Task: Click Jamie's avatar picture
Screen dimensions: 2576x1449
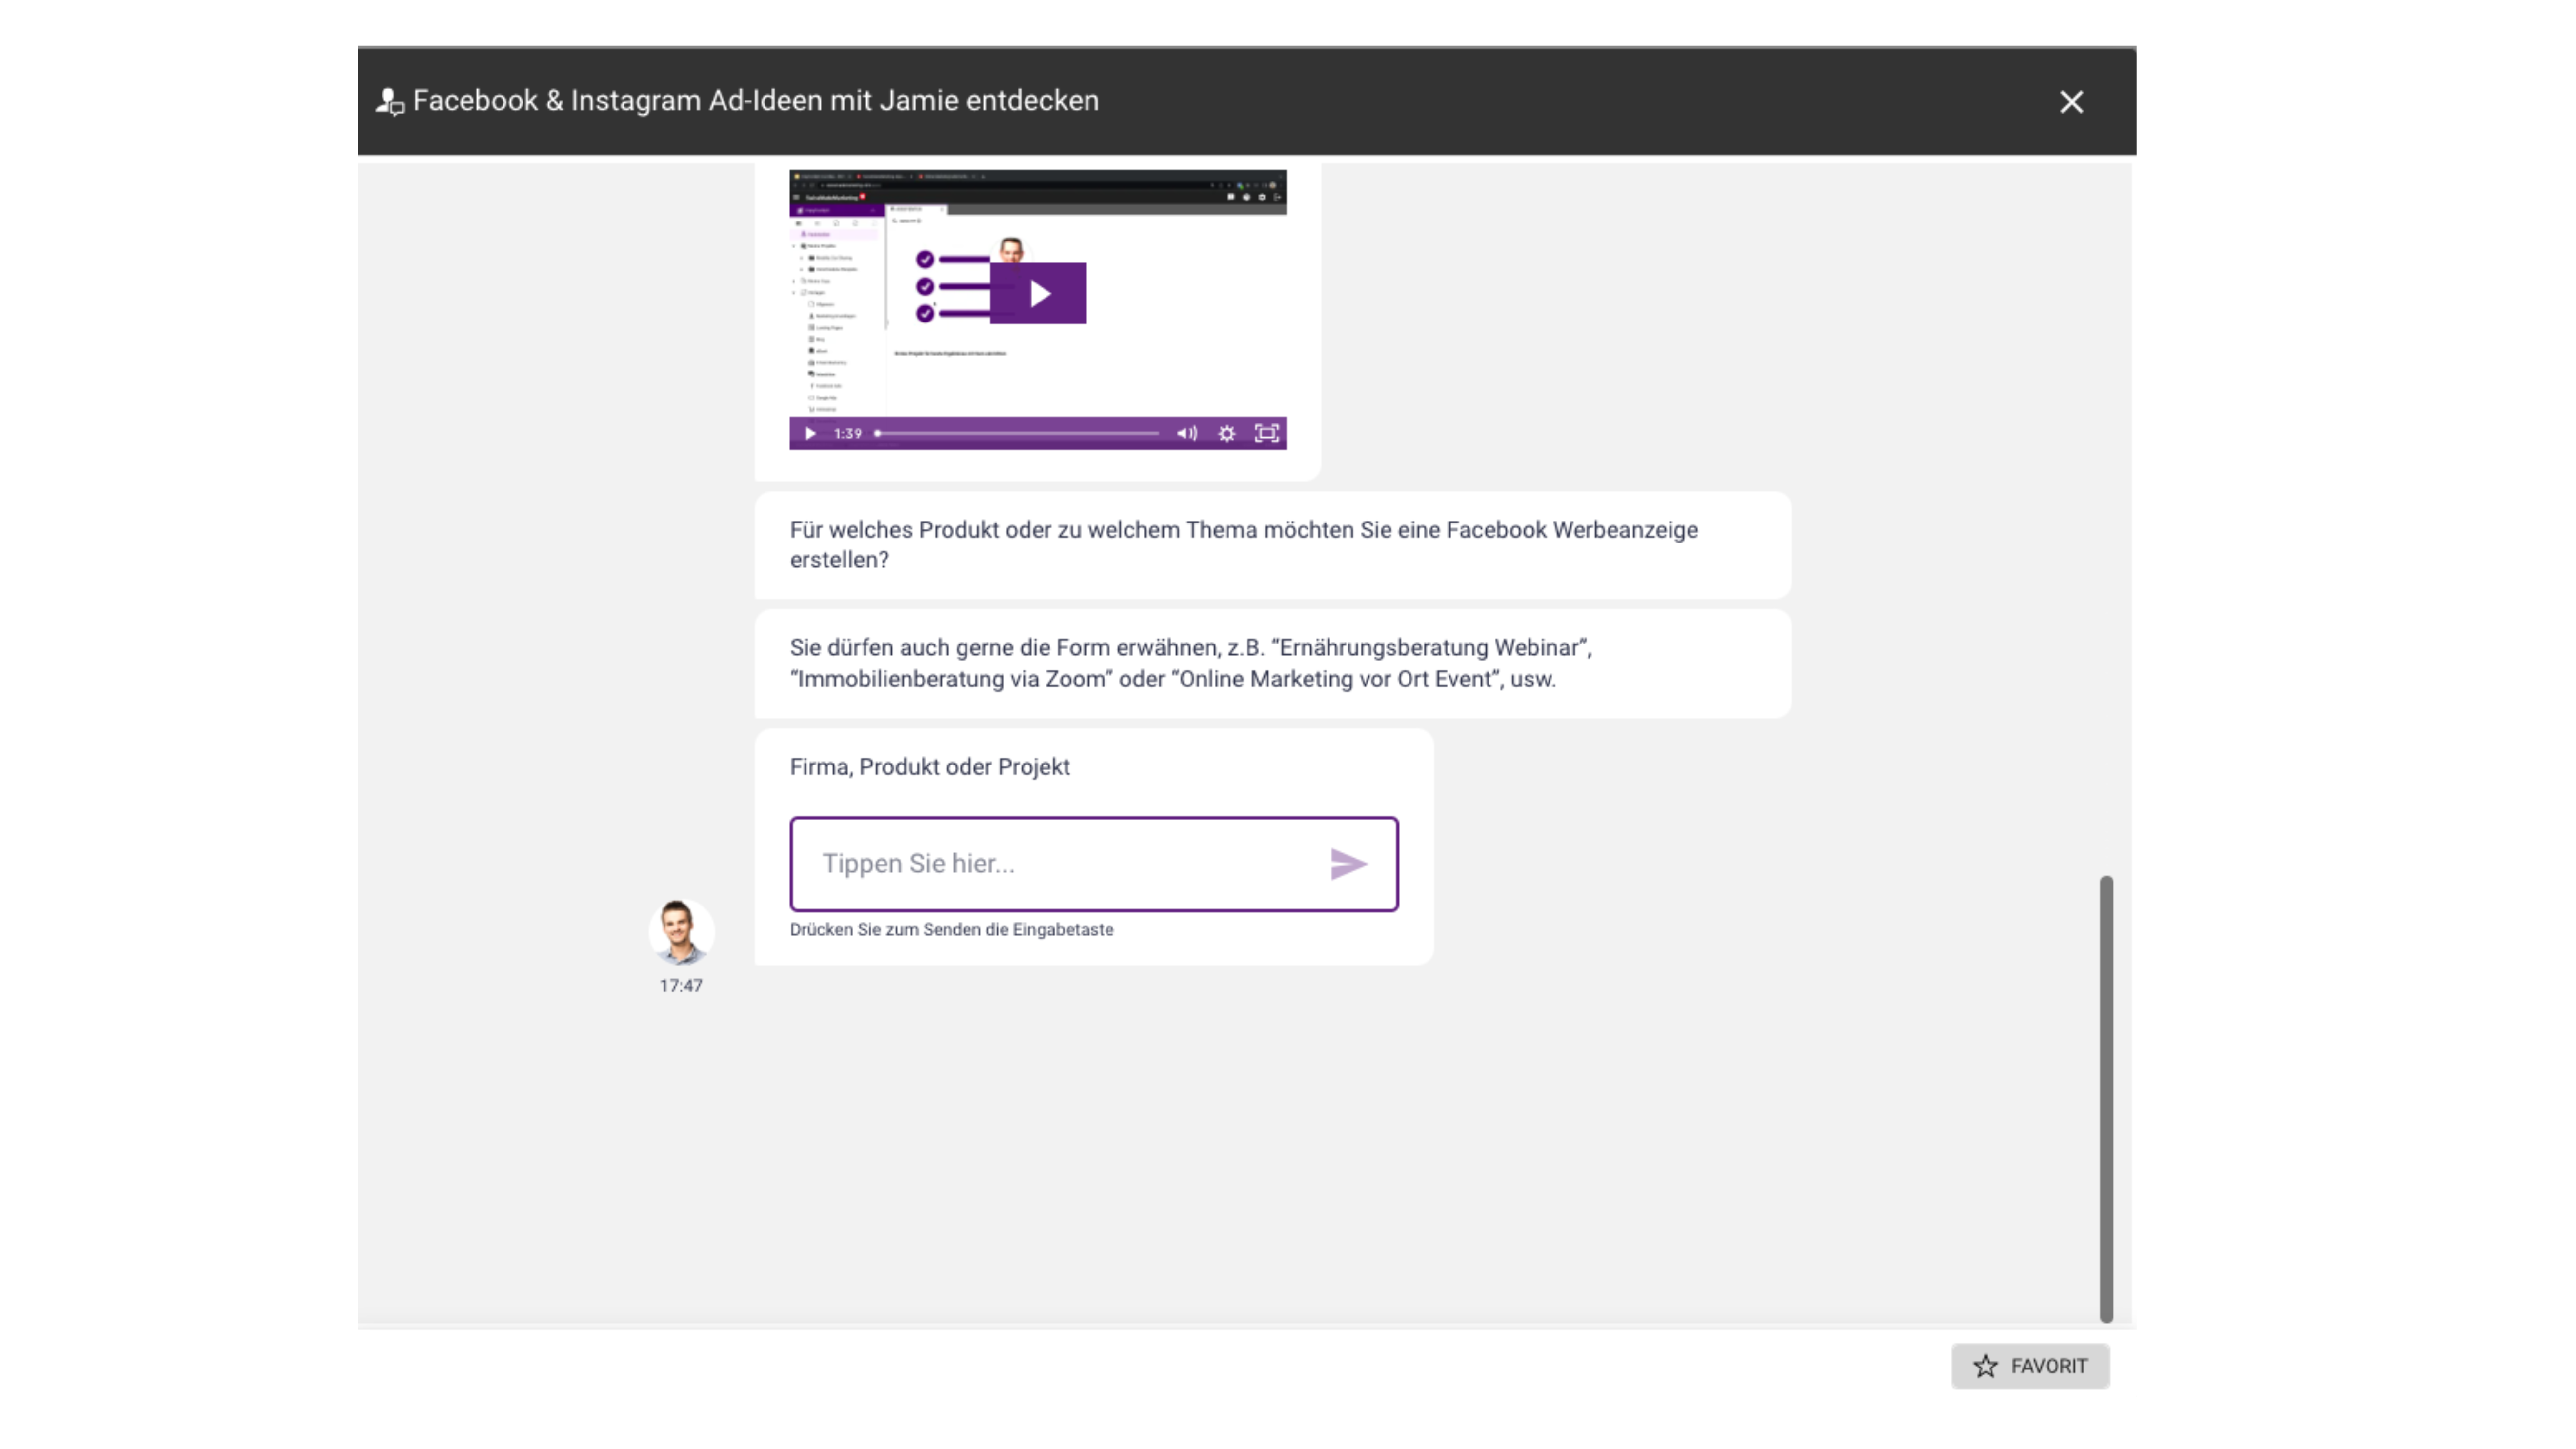Action: coord(681,932)
